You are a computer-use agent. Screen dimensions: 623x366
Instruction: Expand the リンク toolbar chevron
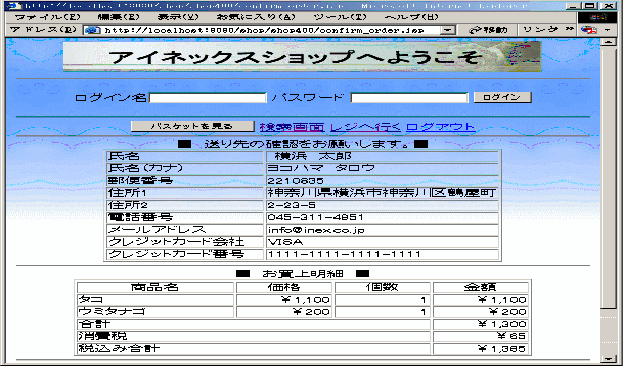click(x=570, y=29)
